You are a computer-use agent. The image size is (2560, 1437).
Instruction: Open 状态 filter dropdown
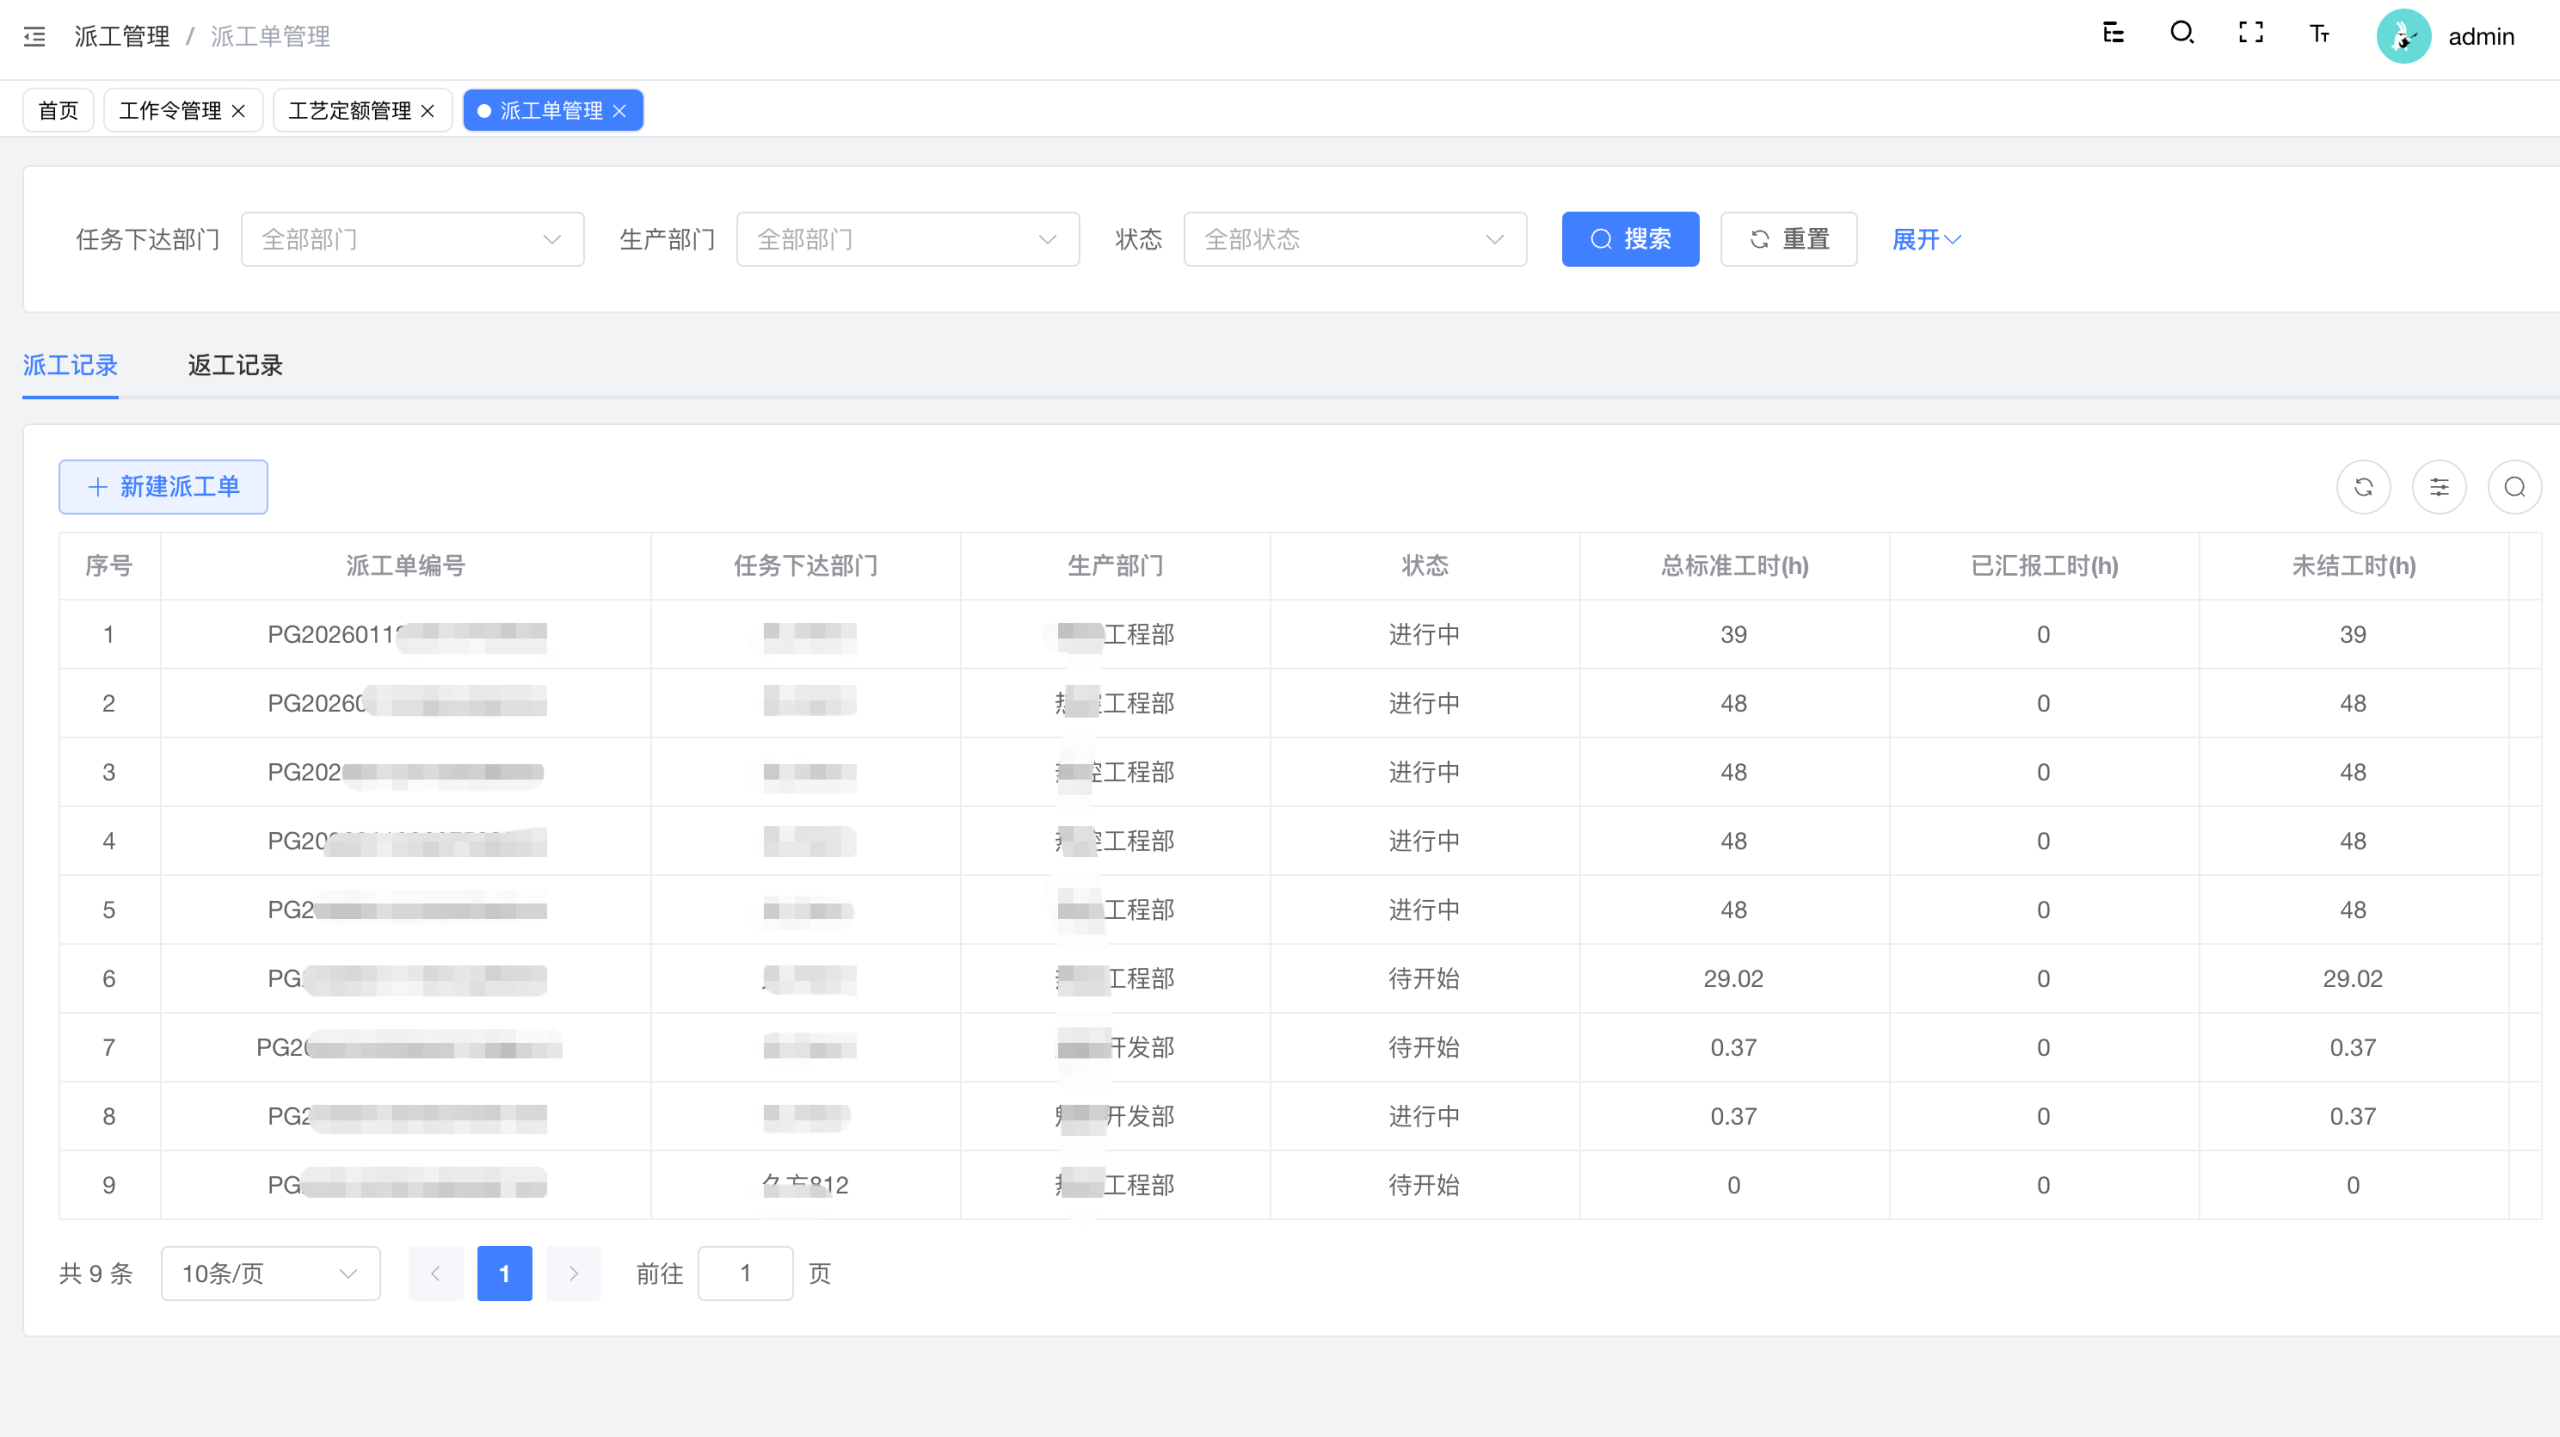point(1355,239)
